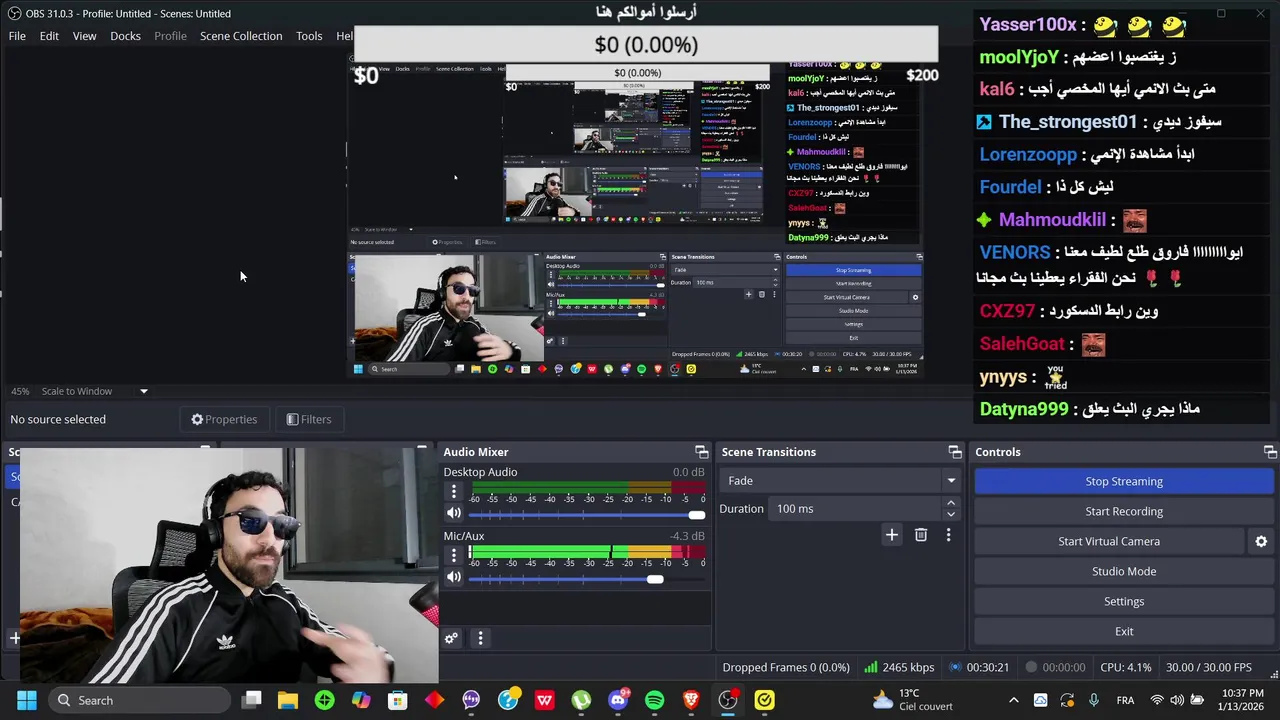Click the Dropped Frames 0 (0.0%) status
This screenshot has height=720, width=1280.
[x=786, y=667]
